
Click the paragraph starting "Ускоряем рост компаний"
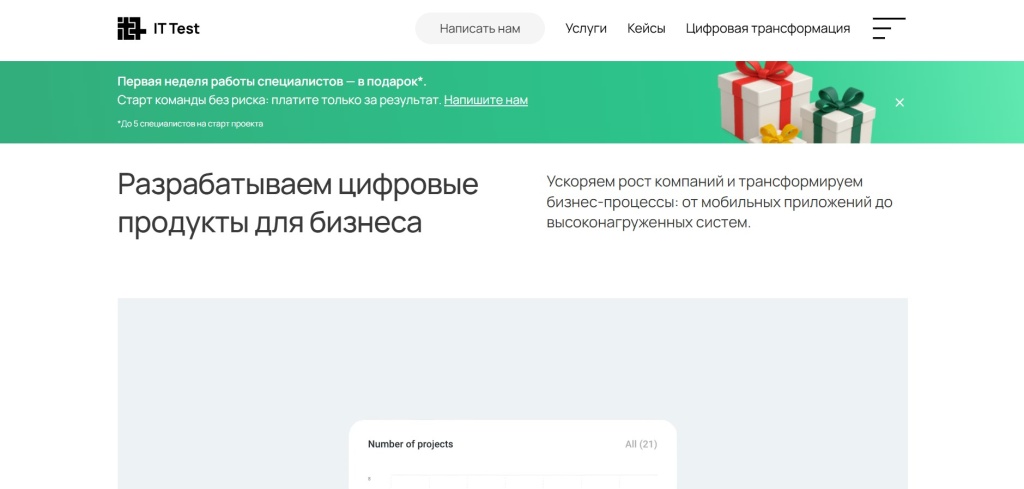719,202
